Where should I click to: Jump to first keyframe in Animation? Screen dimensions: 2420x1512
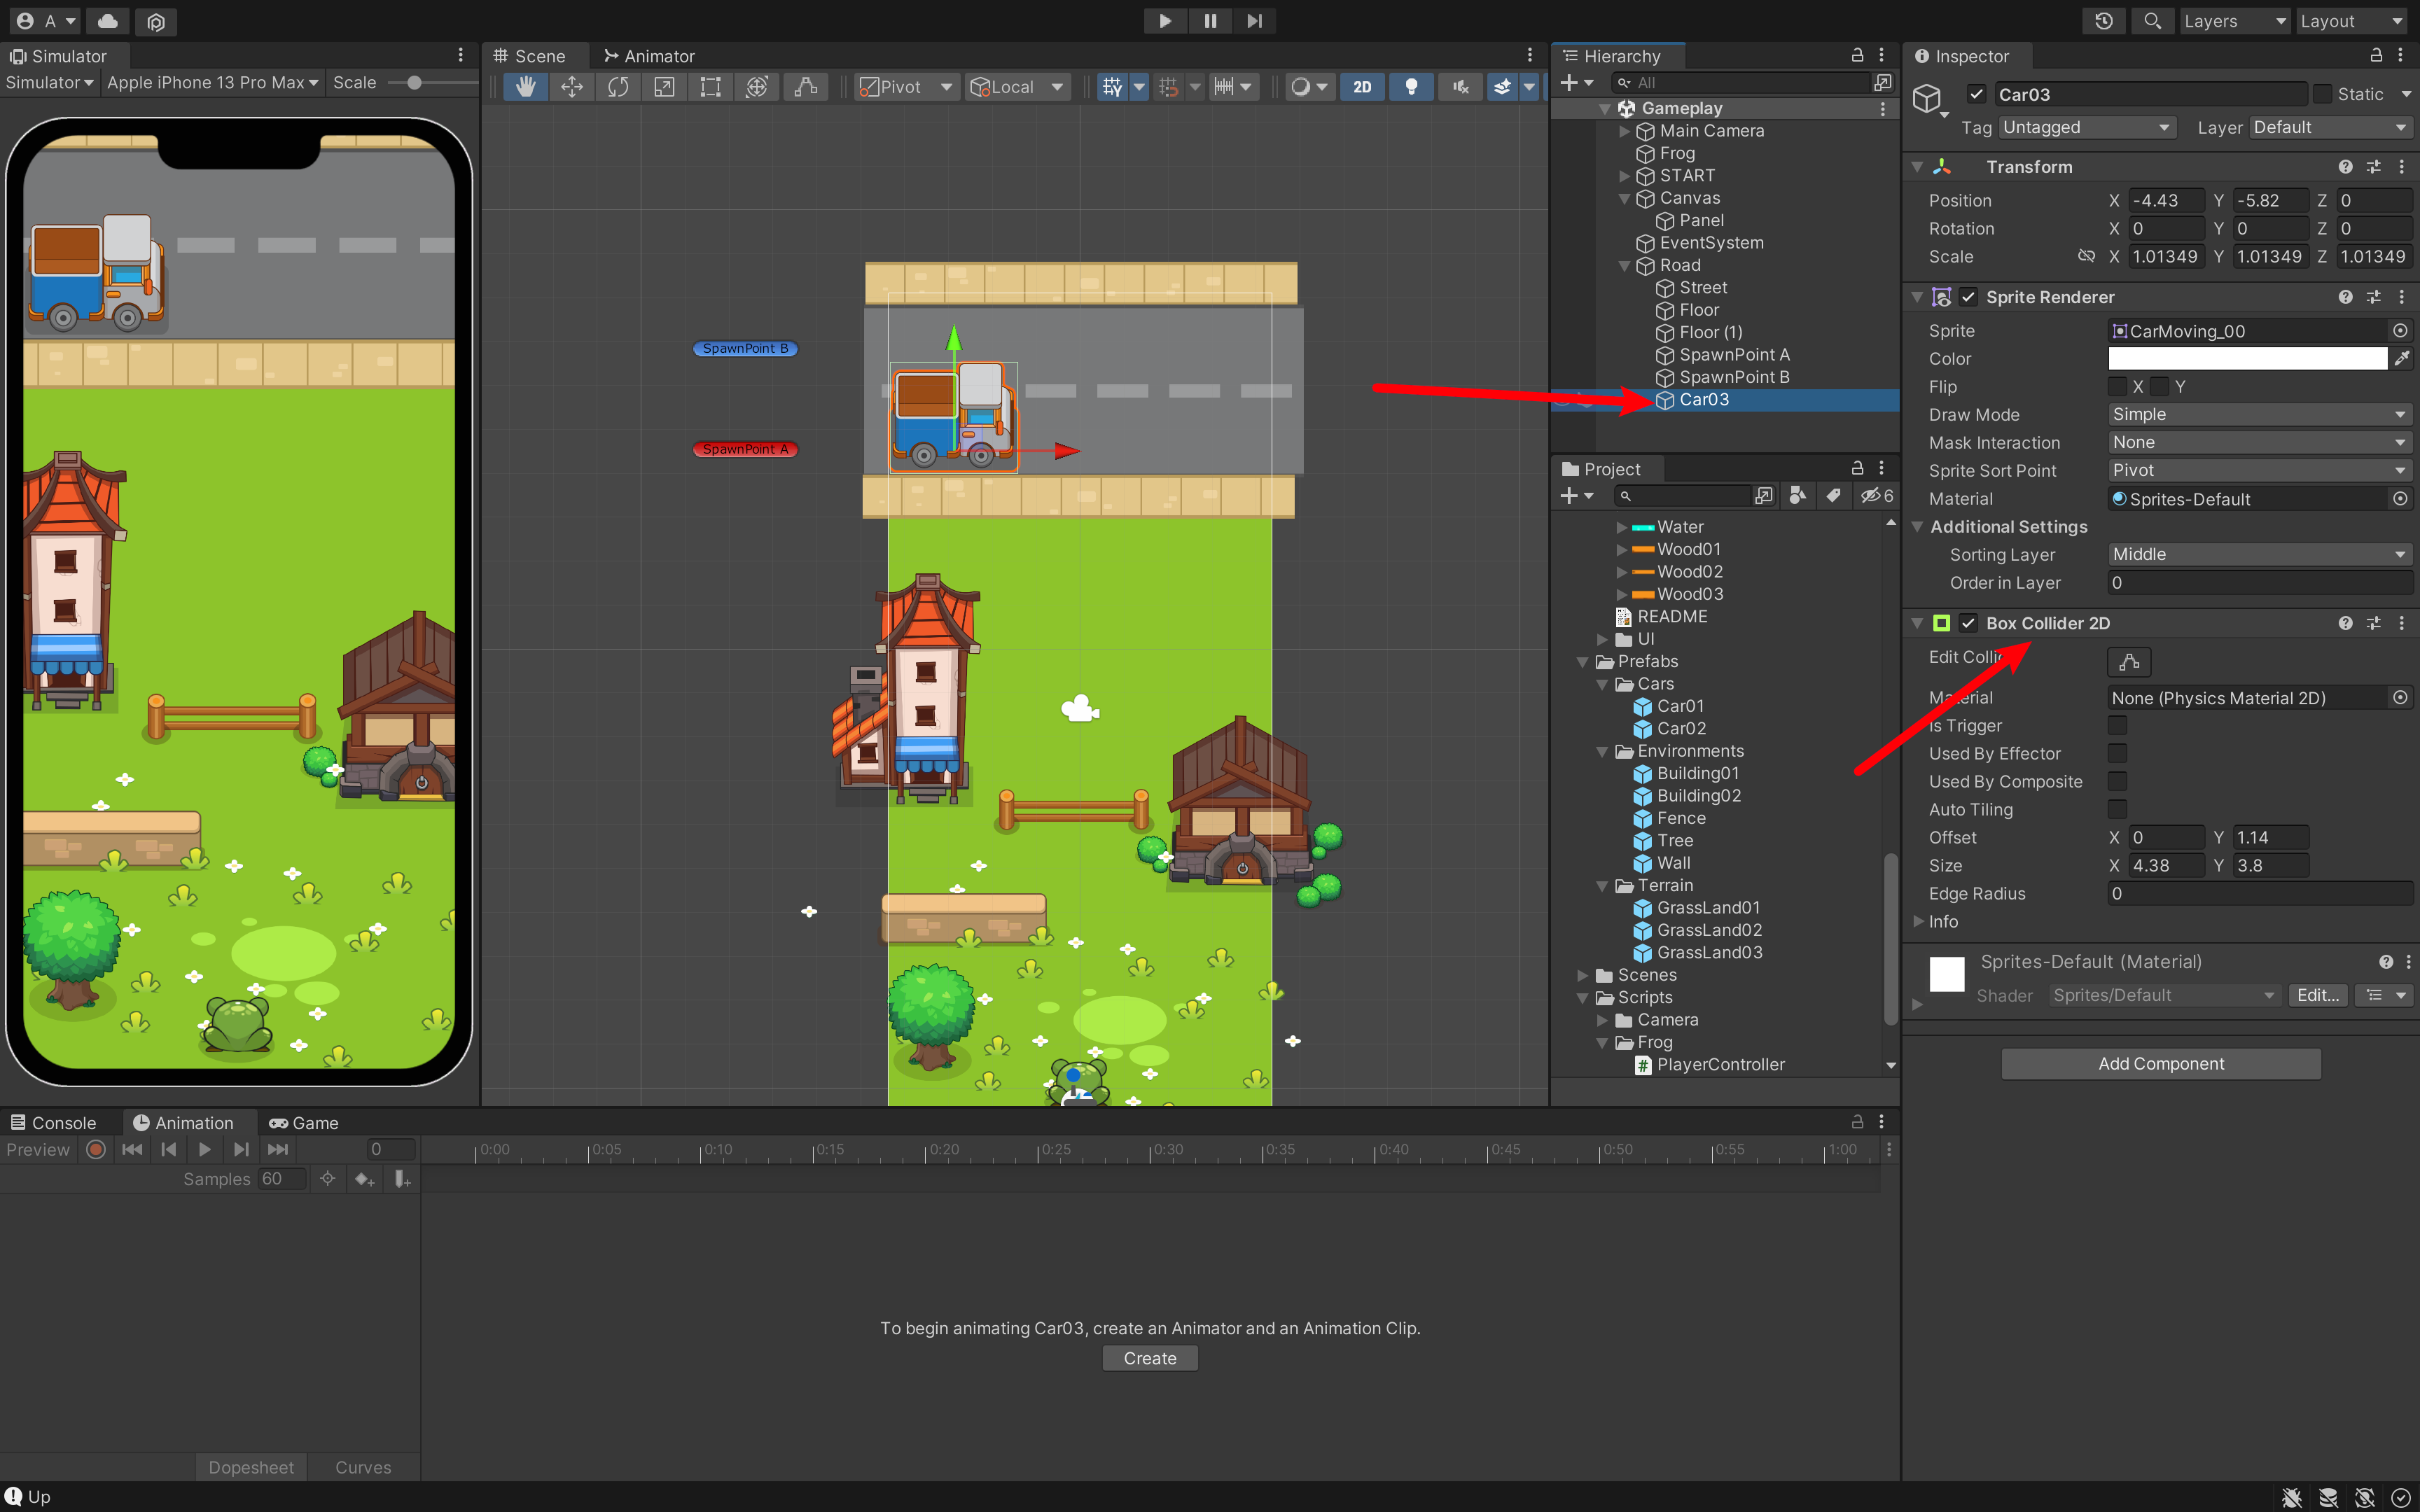click(132, 1150)
